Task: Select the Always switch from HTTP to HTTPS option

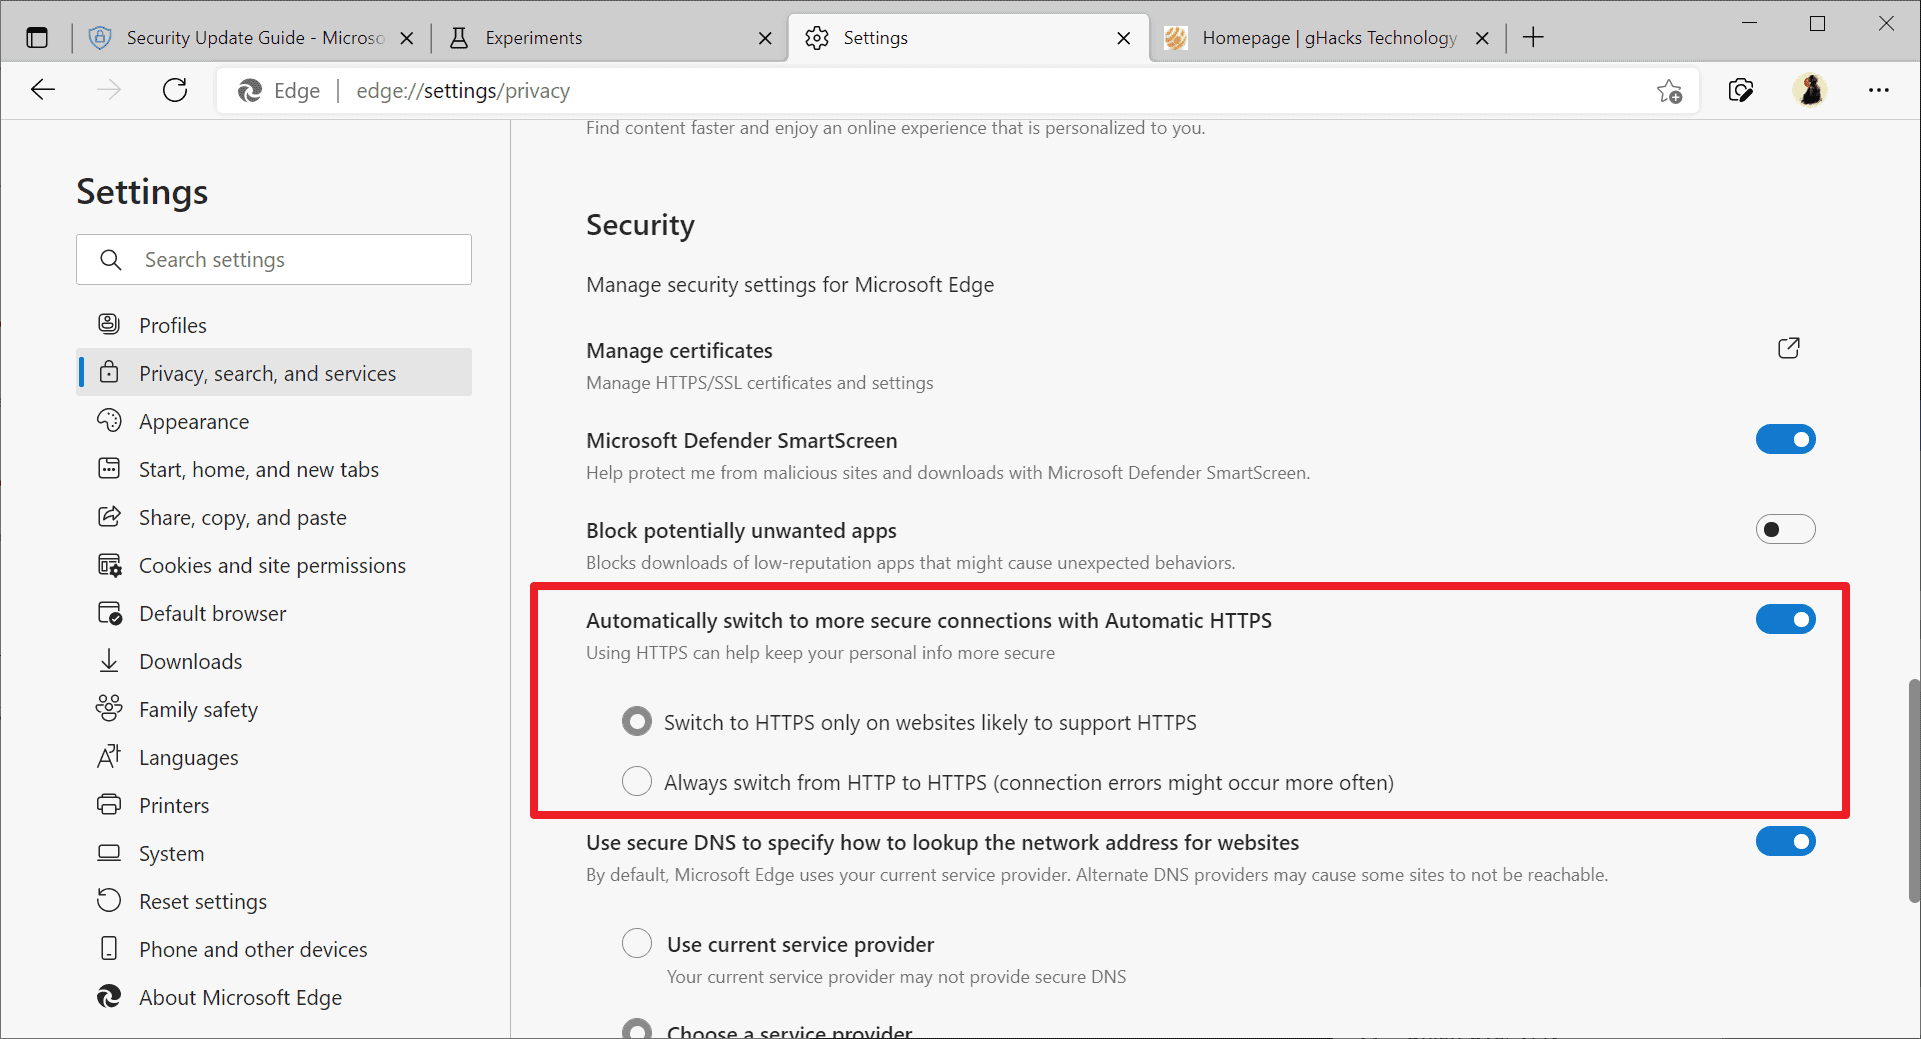Action: coord(637,781)
